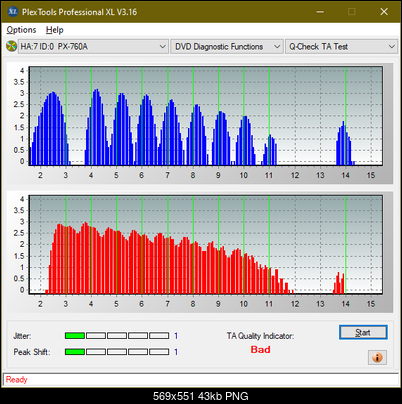Click the Jitter score value 1
This screenshot has width=402, height=404.
tap(176, 336)
